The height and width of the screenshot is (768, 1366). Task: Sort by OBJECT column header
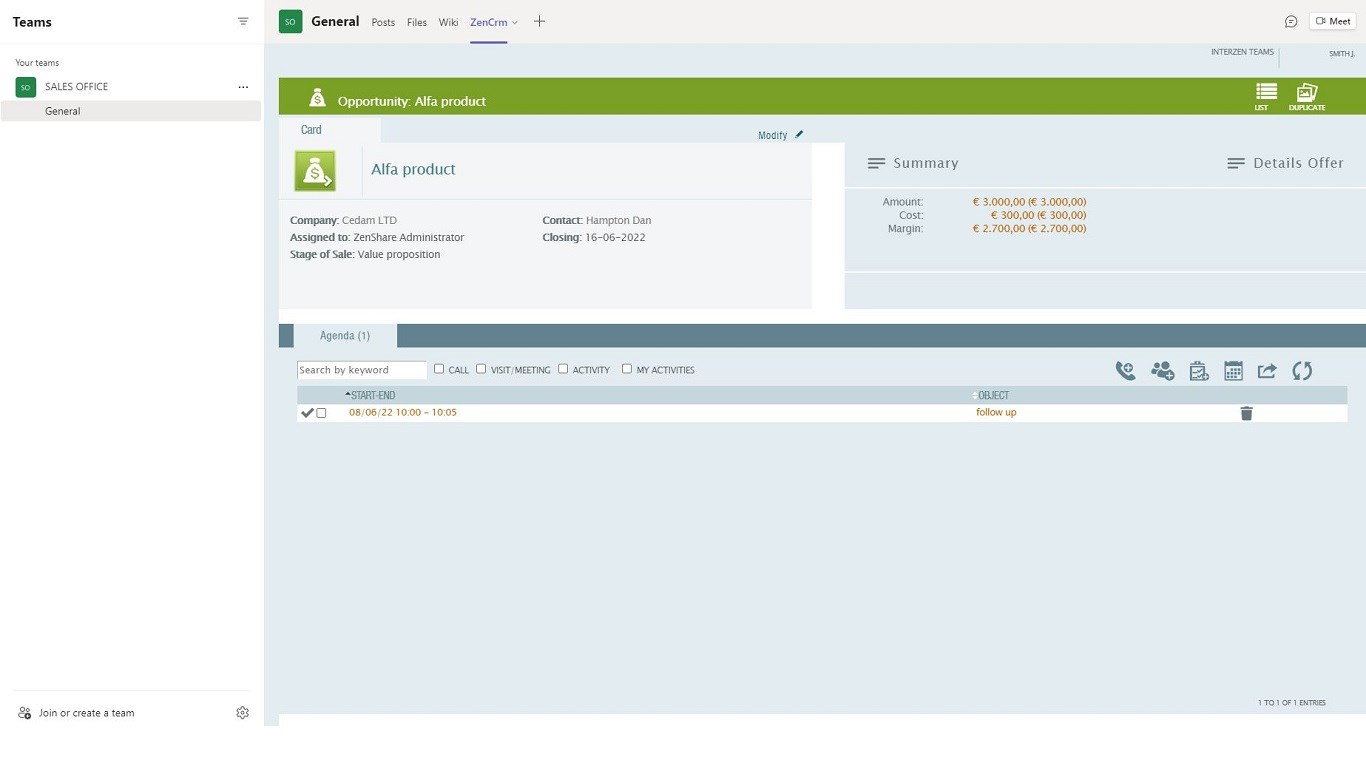(991, 395)
